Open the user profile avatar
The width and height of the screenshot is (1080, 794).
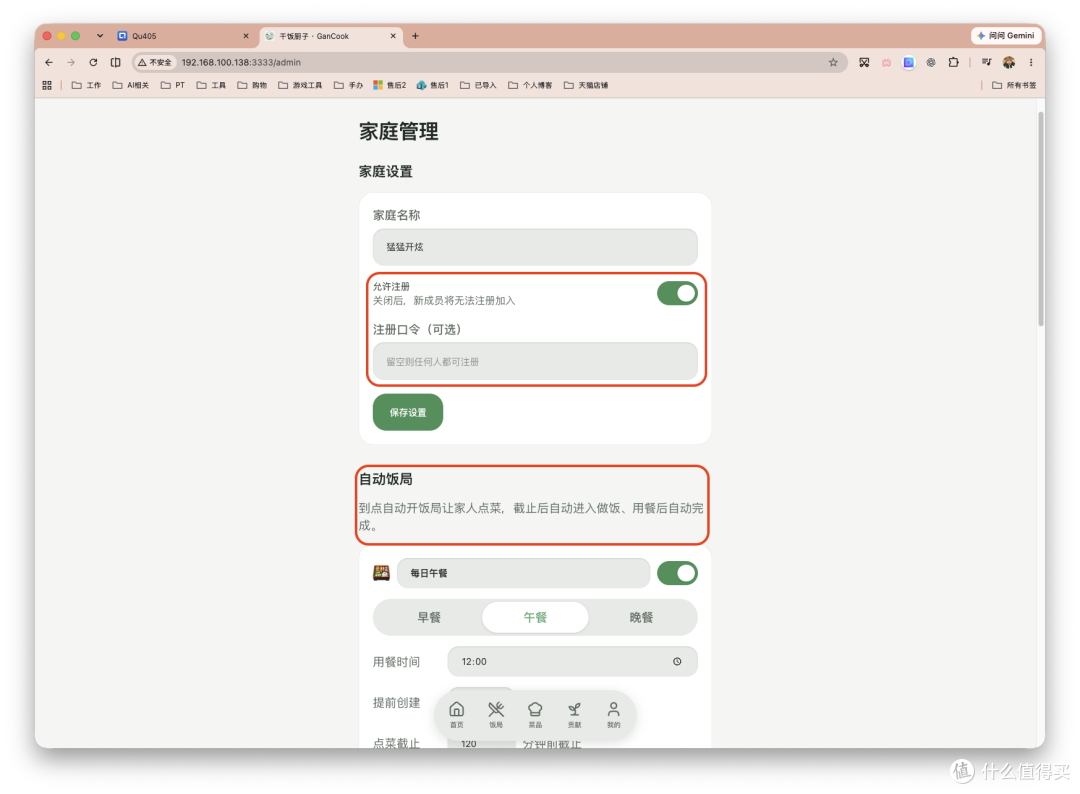coord(1009,62)
